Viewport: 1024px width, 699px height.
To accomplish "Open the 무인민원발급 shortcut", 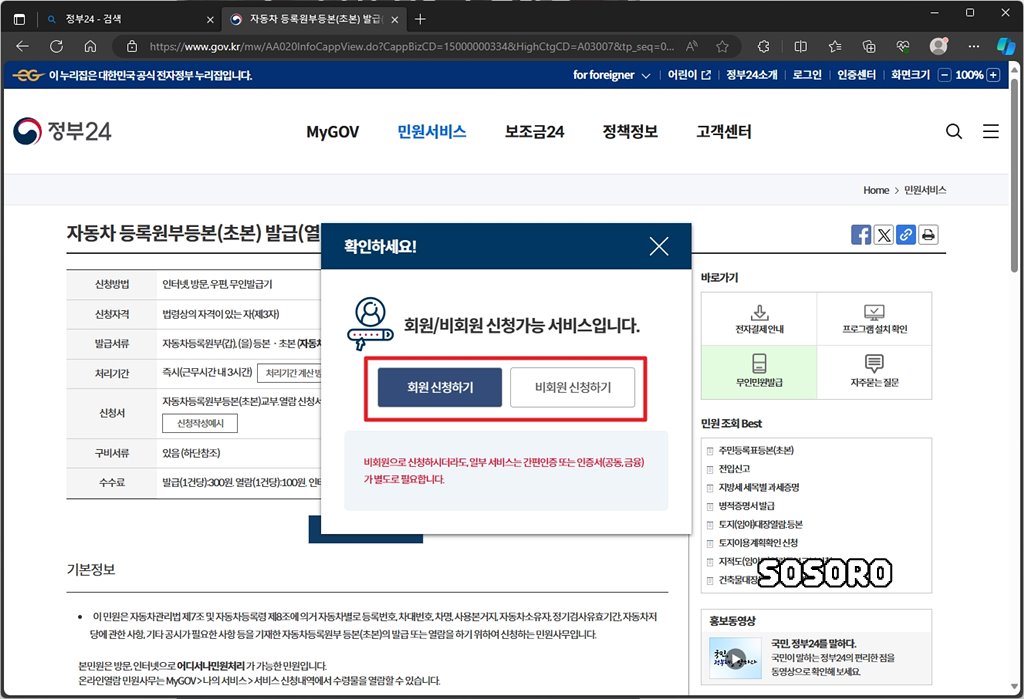I will coord(759,372).
